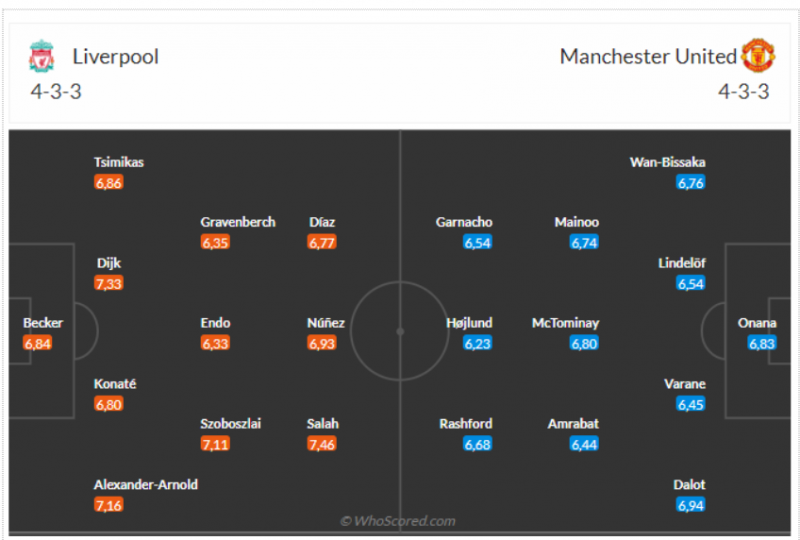800x540 pixels.
Task: Click Mainoo's 6,74 rating badge
Action: (584, 243)
